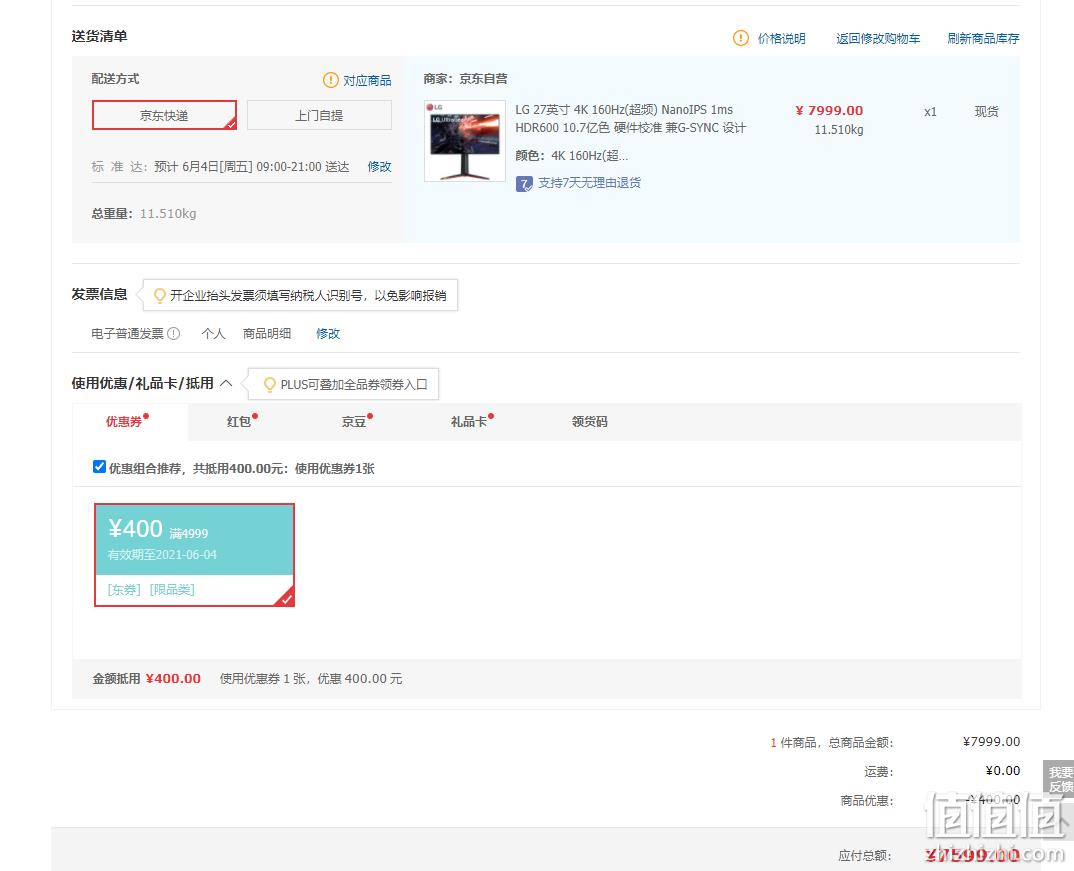
Task: Collapse the 使用优惠/礼品卡/抵用 section
Action: click(226, 383)
